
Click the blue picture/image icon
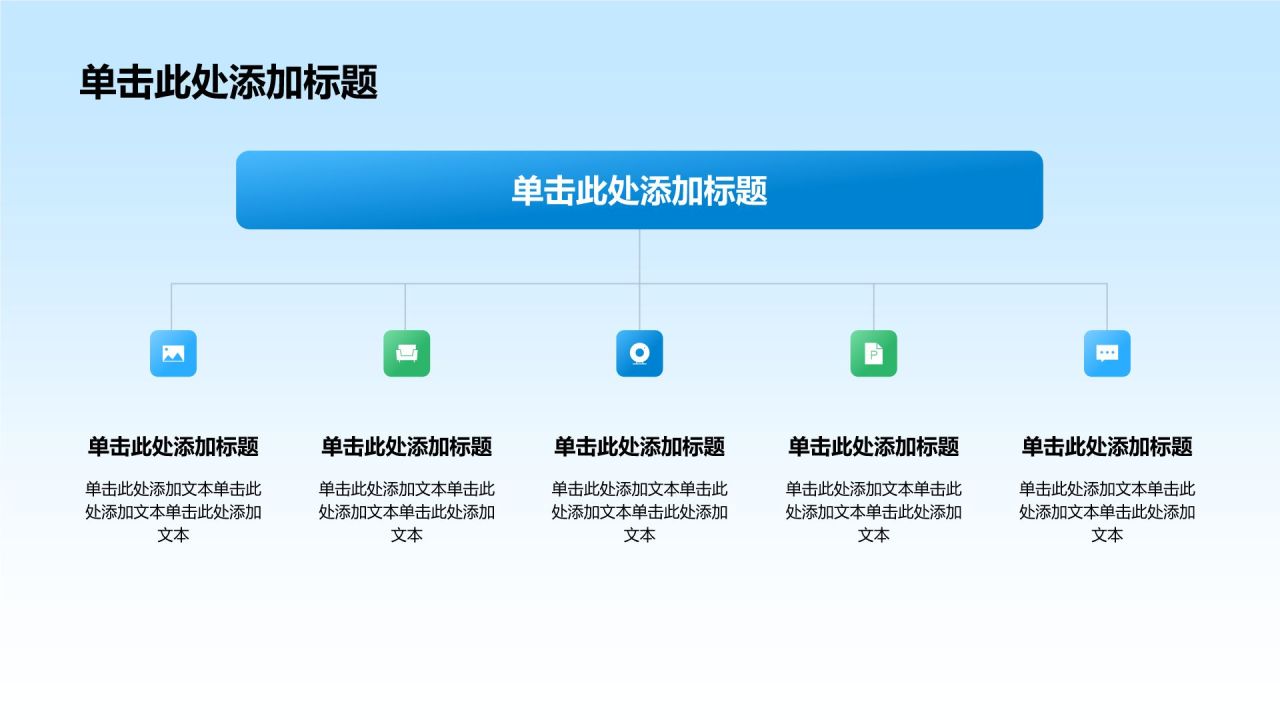(x=173, y=353)
